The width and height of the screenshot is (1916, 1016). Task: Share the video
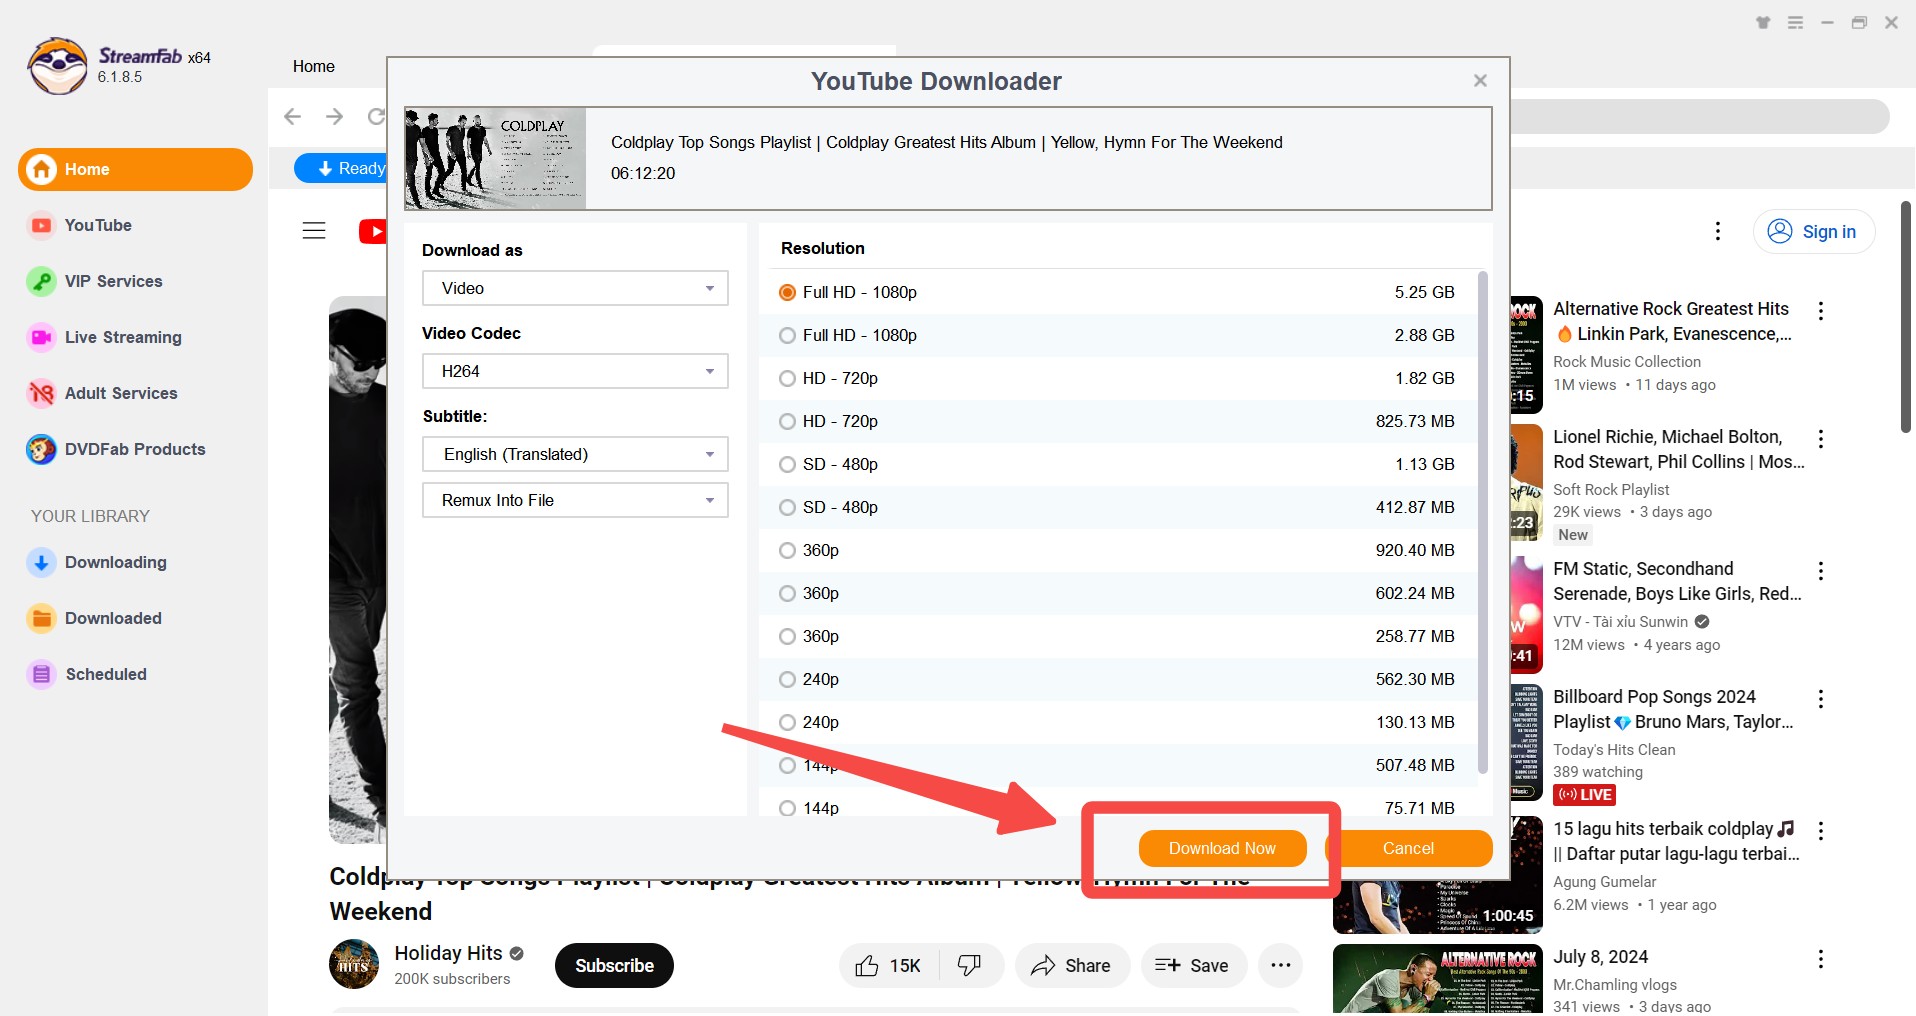click(1071, 965)
